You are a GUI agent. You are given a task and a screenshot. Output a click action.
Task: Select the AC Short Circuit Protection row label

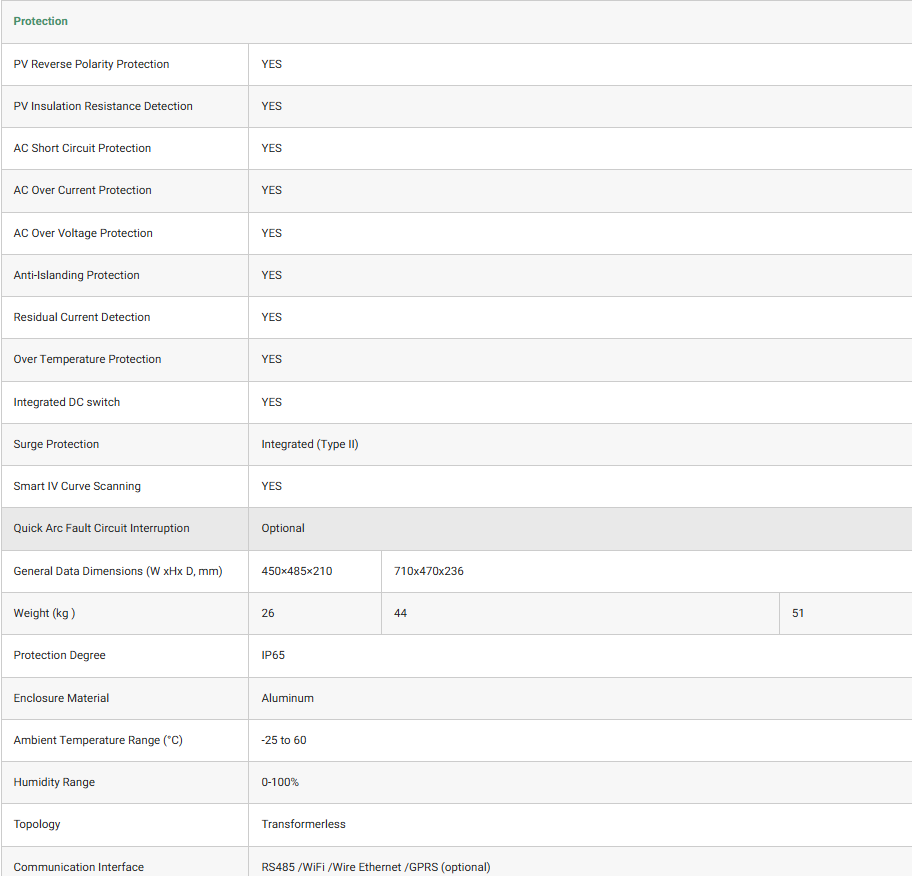[x=82, y=148]
